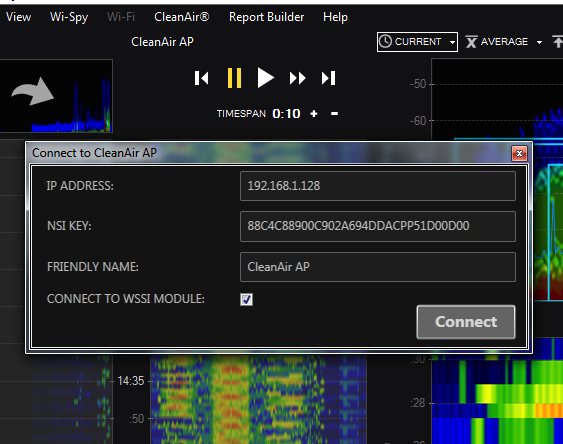Pause the playback

point(234,78)
